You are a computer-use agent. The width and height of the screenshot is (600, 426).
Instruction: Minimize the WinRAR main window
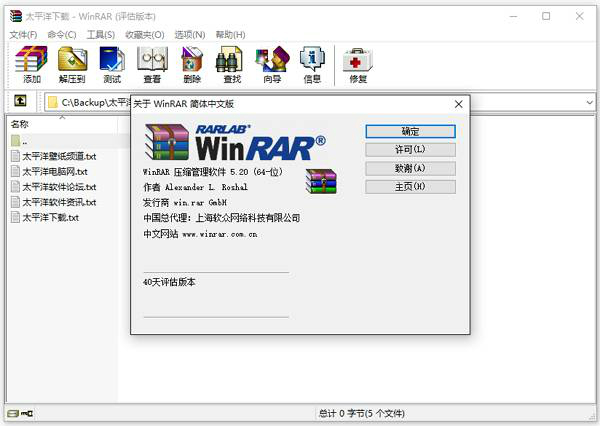pyautogui.click(x=514, y=16)
